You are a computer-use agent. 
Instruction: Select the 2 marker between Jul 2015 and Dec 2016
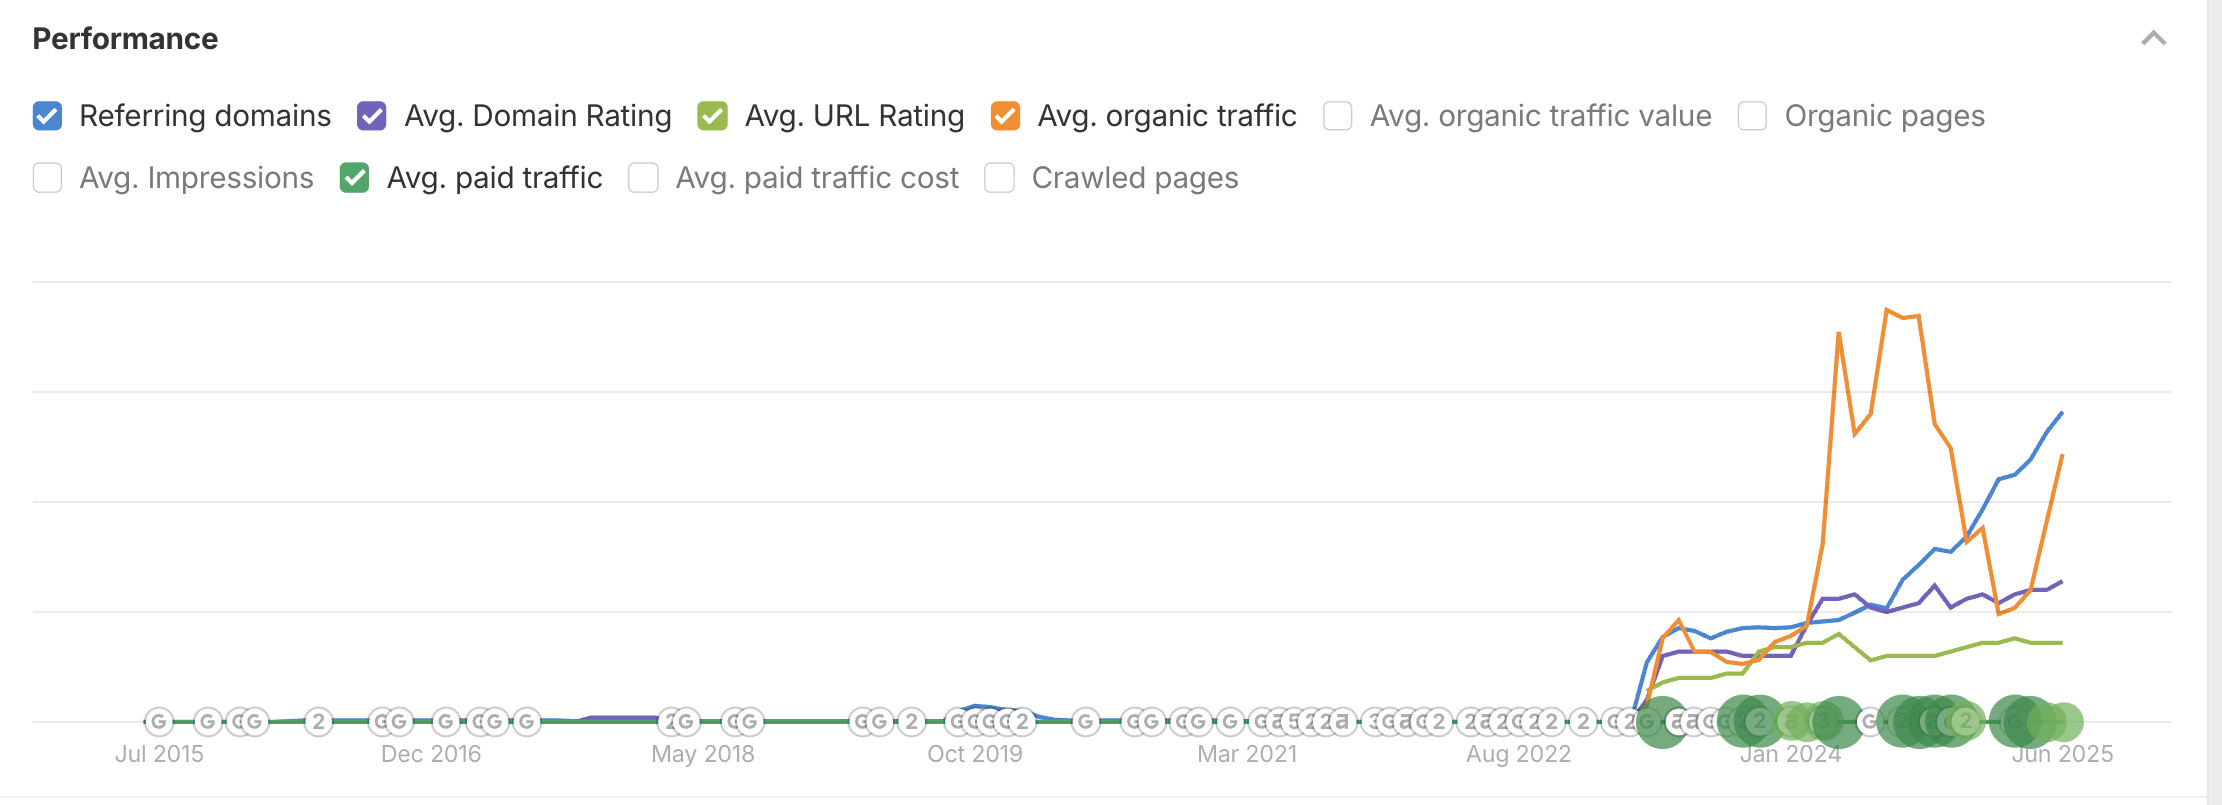pyautogui.click(x=318, y=721)
